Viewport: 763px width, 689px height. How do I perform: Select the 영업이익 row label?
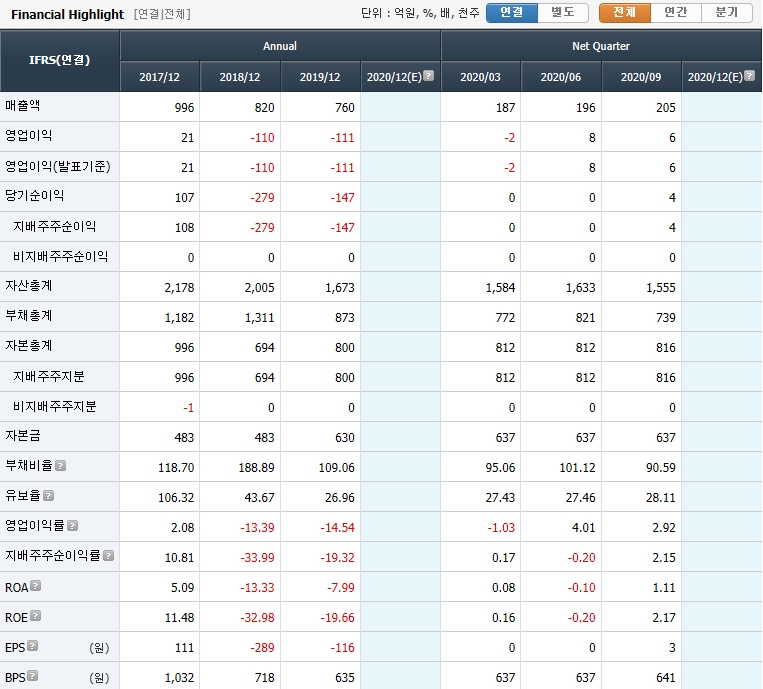[29, 136]
